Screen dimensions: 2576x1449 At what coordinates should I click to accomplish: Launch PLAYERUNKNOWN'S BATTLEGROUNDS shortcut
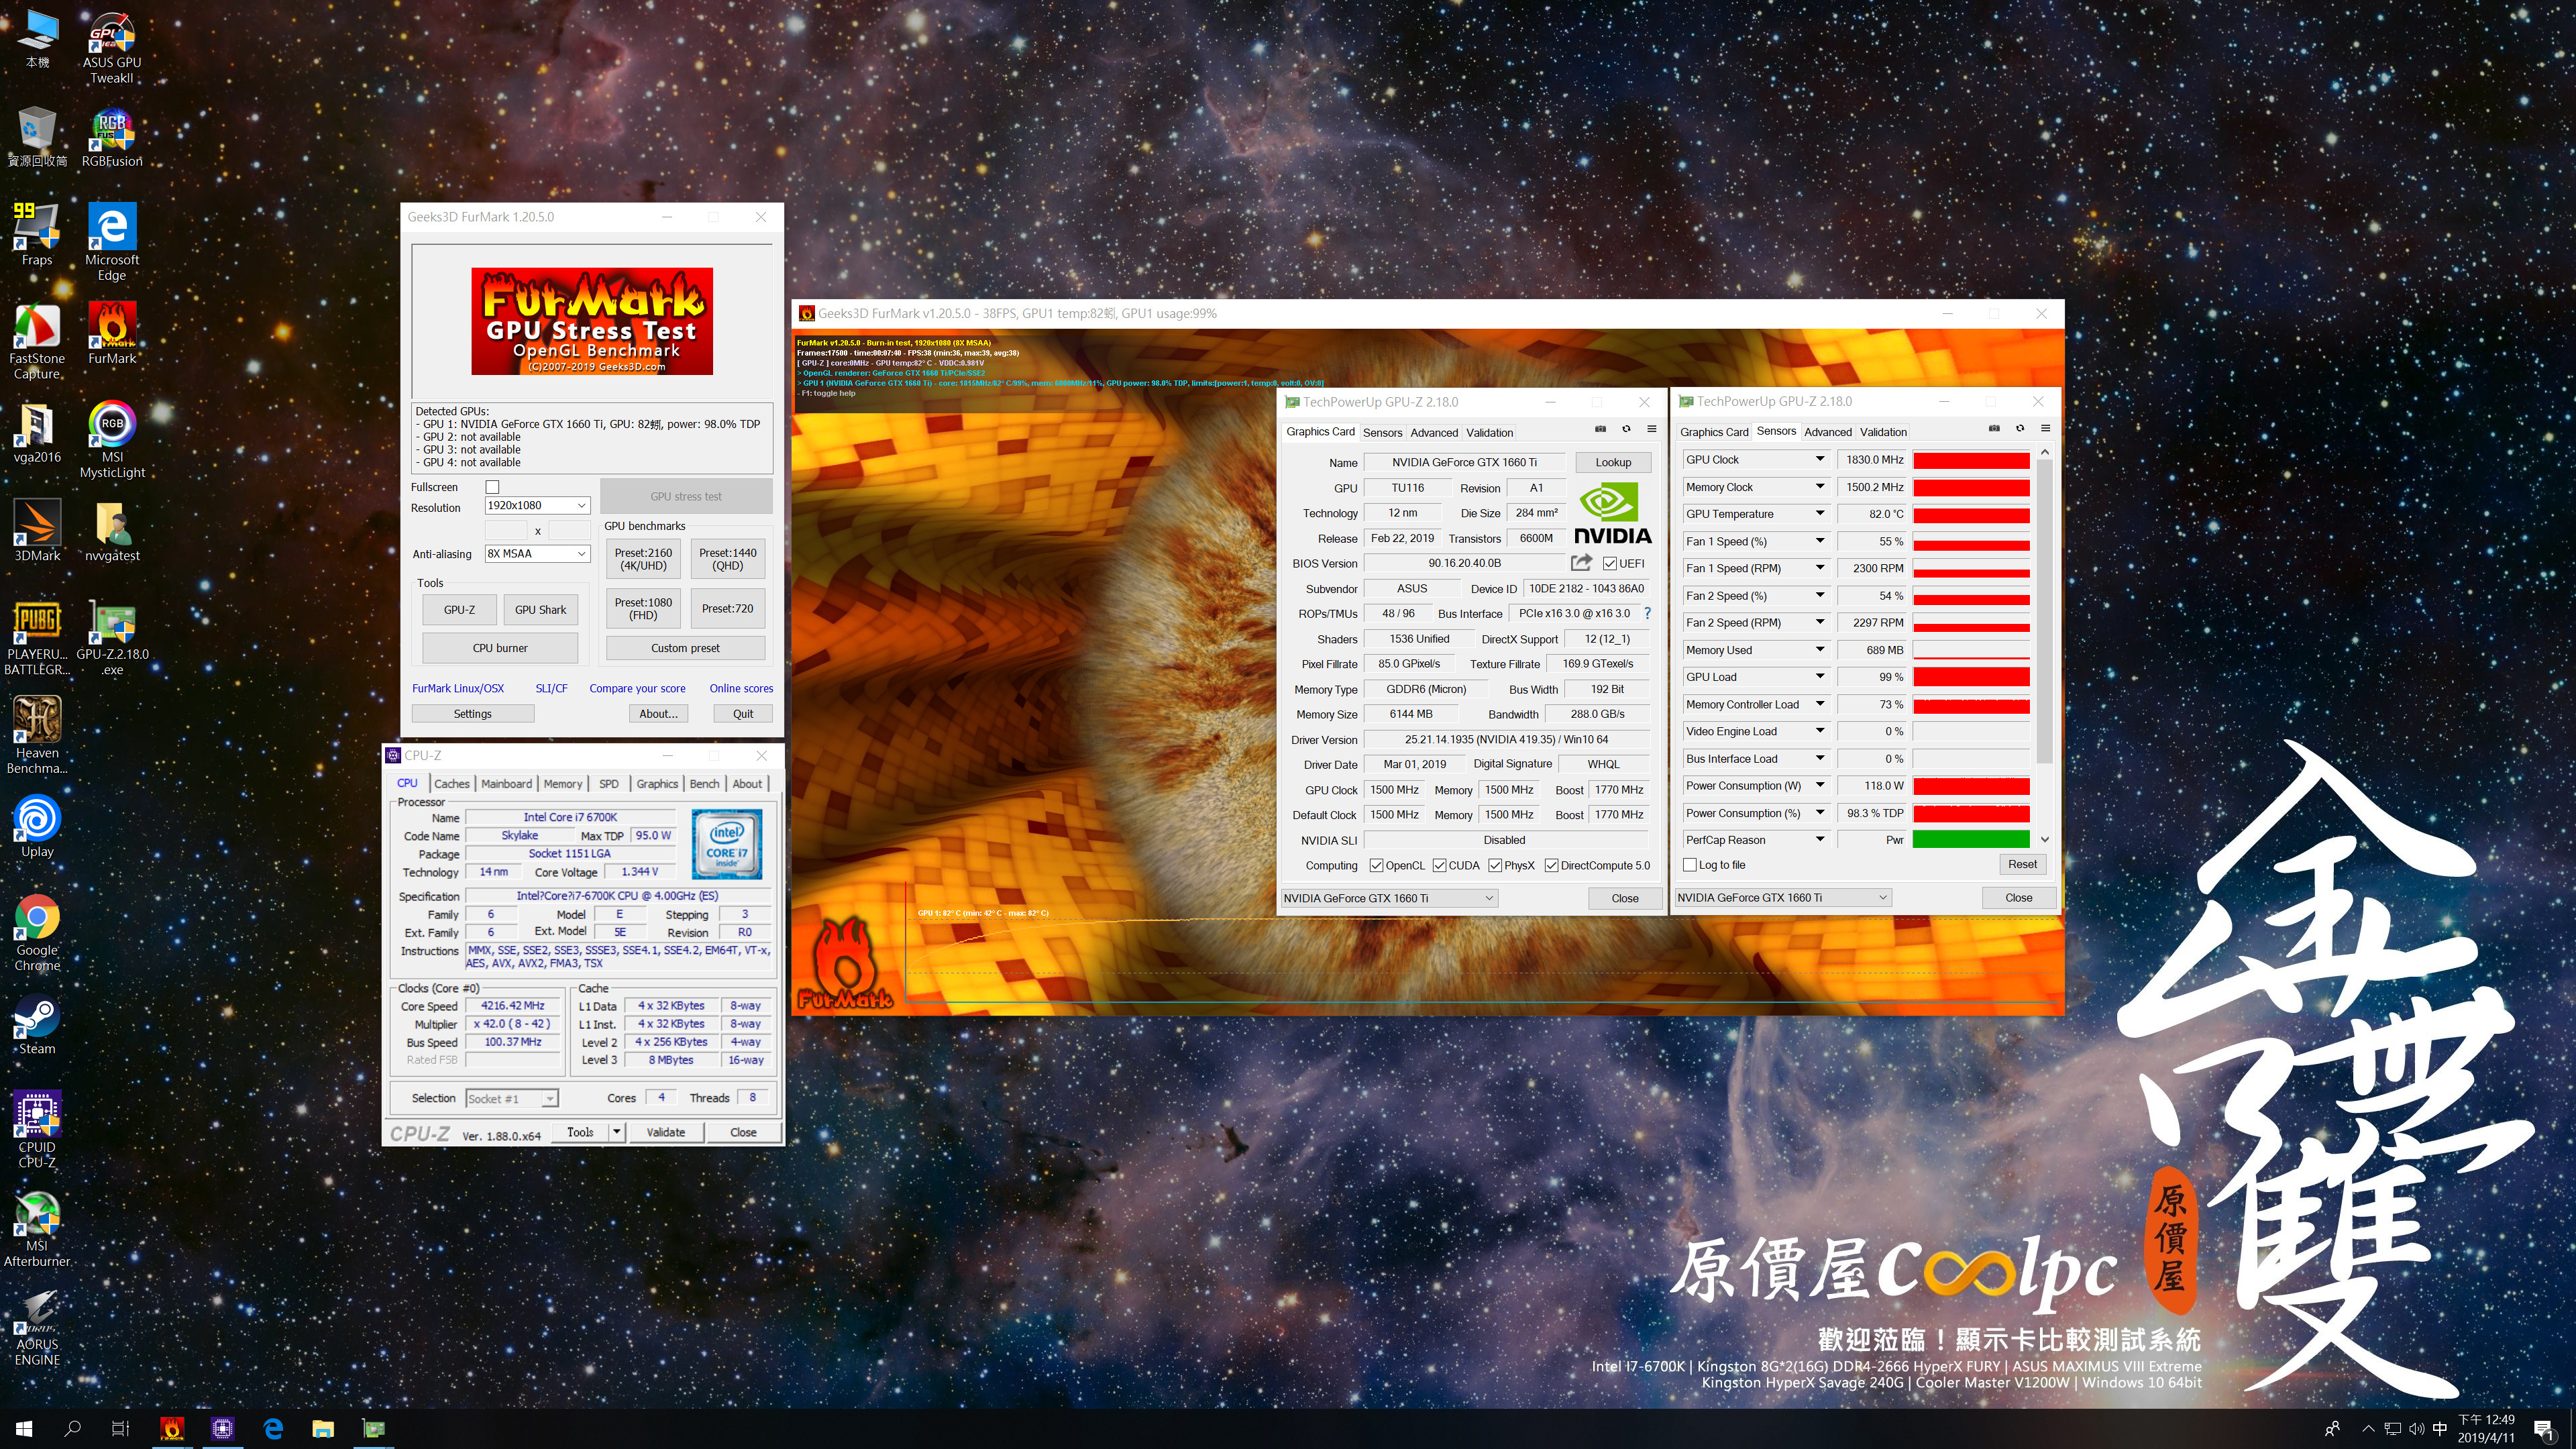point(37,637)
